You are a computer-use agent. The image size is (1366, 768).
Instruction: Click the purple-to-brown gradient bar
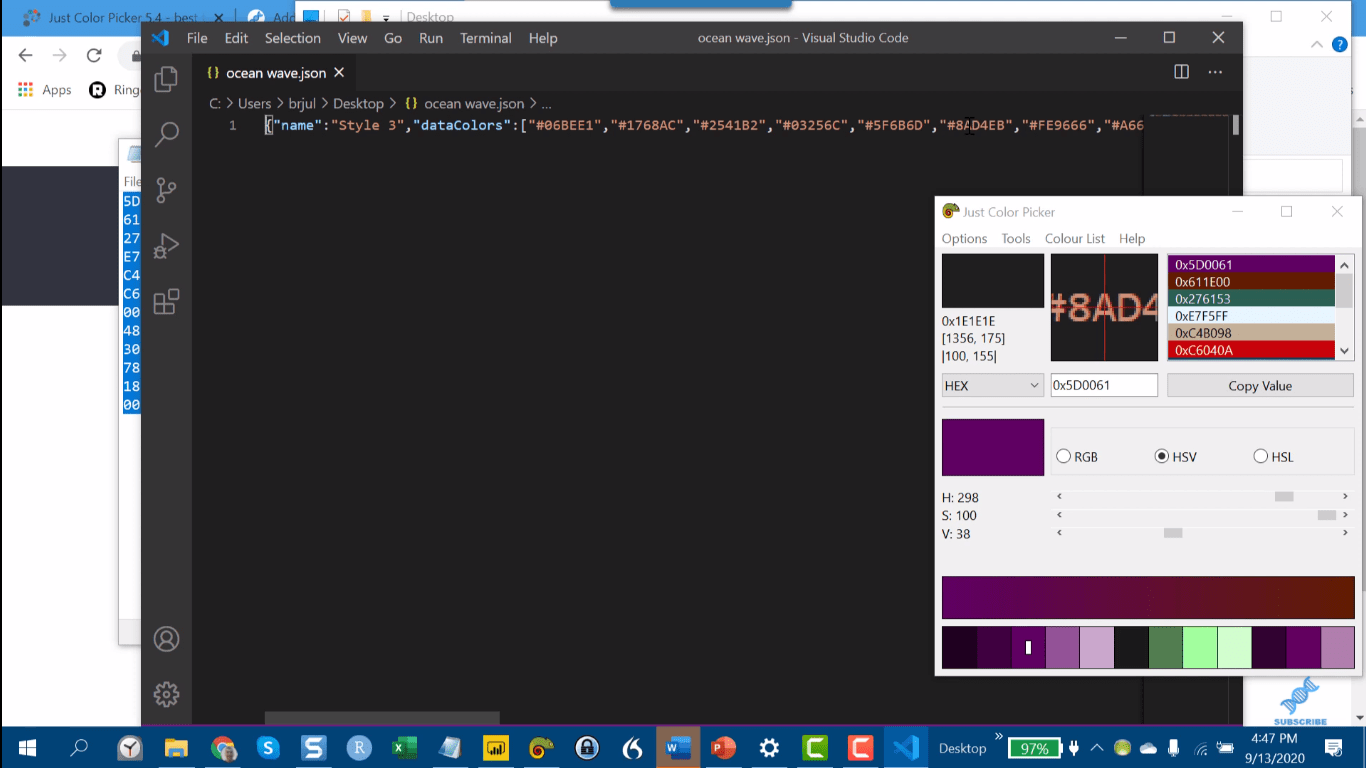[1148, 597]
